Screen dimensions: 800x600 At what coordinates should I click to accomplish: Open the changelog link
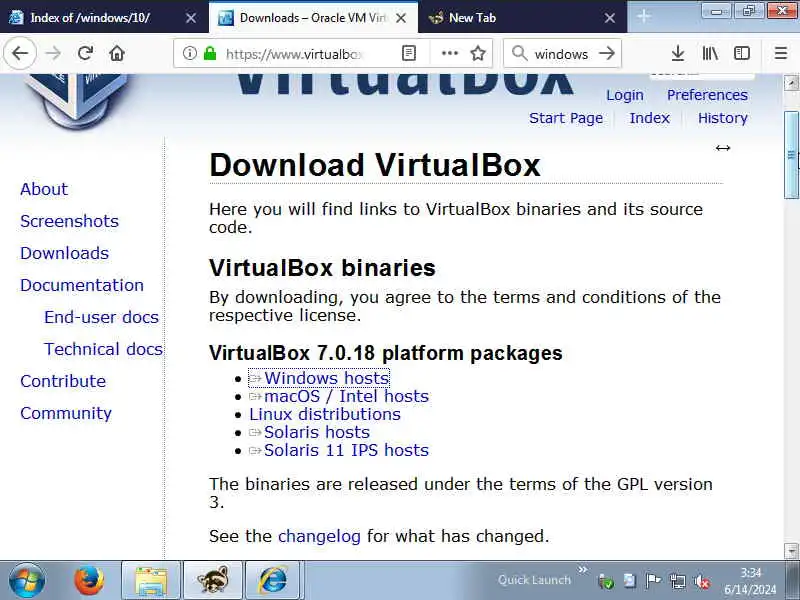(319, 536)
